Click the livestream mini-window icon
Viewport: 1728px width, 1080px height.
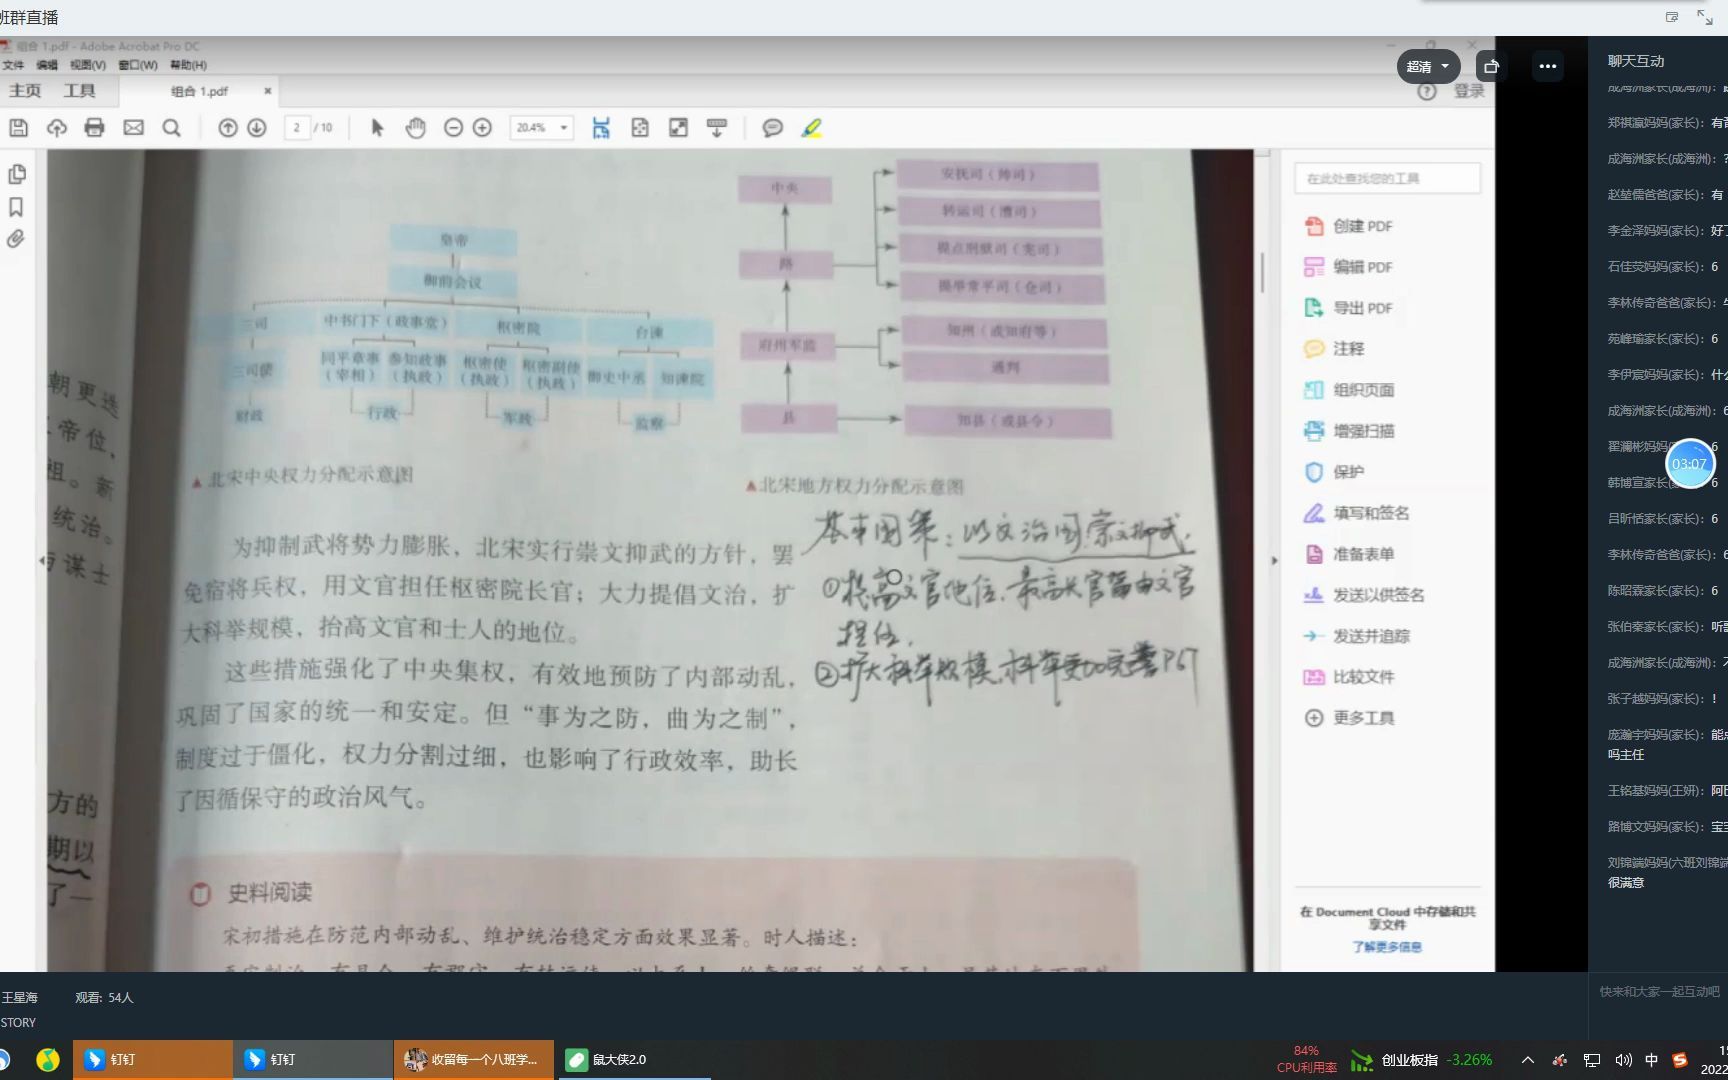pyautogui.click(x=1672, y=17)
